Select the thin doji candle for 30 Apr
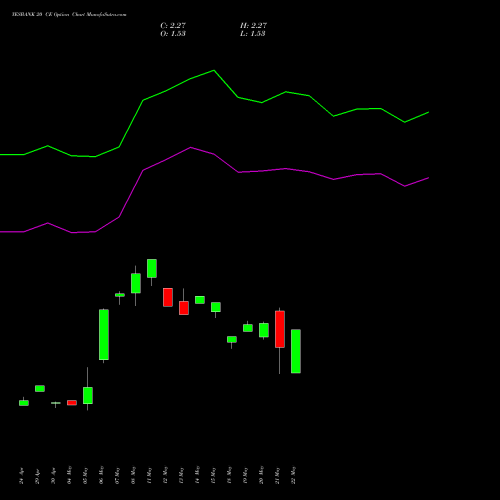 click(x=56, y=403)
